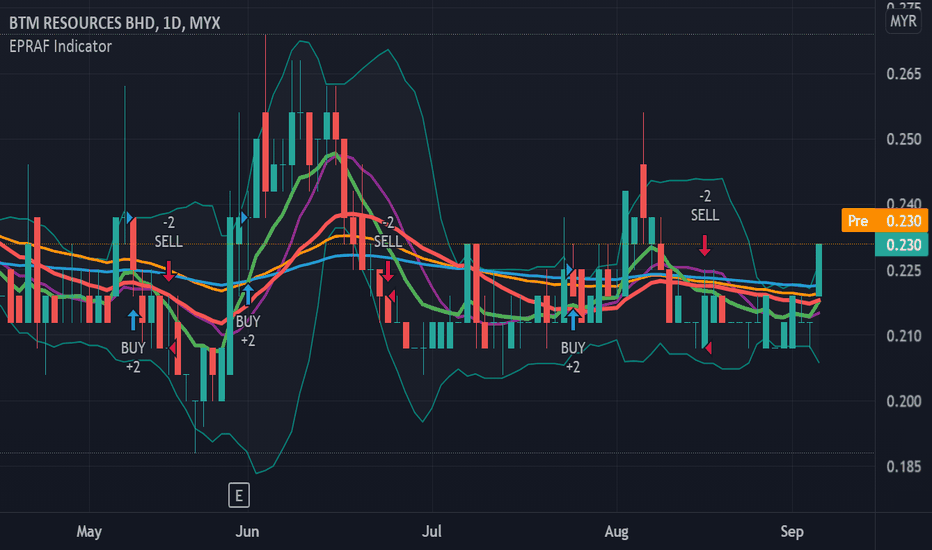Click the 0.200 price scale value
932x550 pixels.
(903, 401)
